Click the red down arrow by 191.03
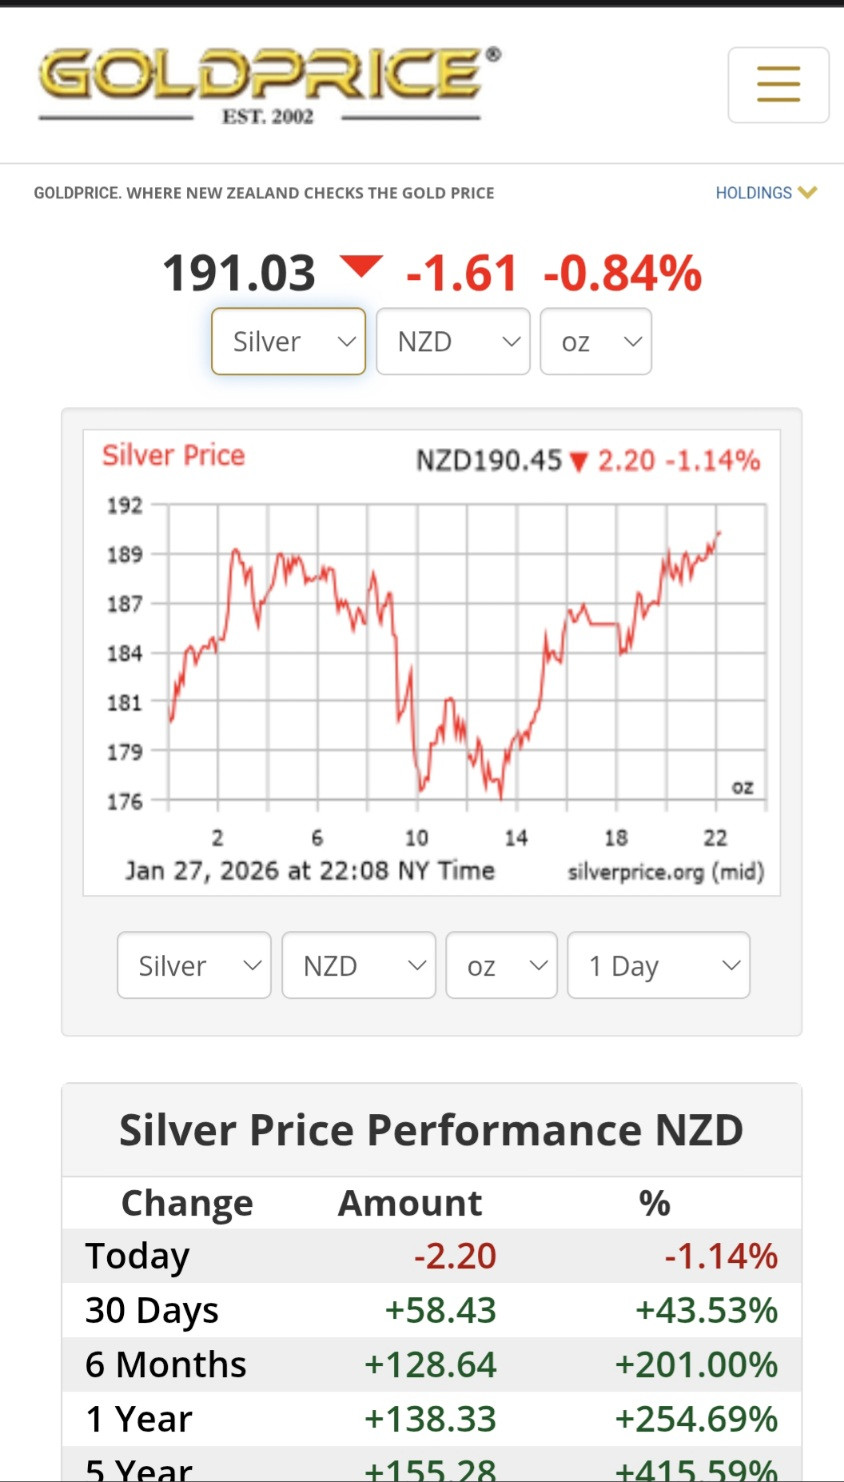844x1482 pixels. (361, 267)
